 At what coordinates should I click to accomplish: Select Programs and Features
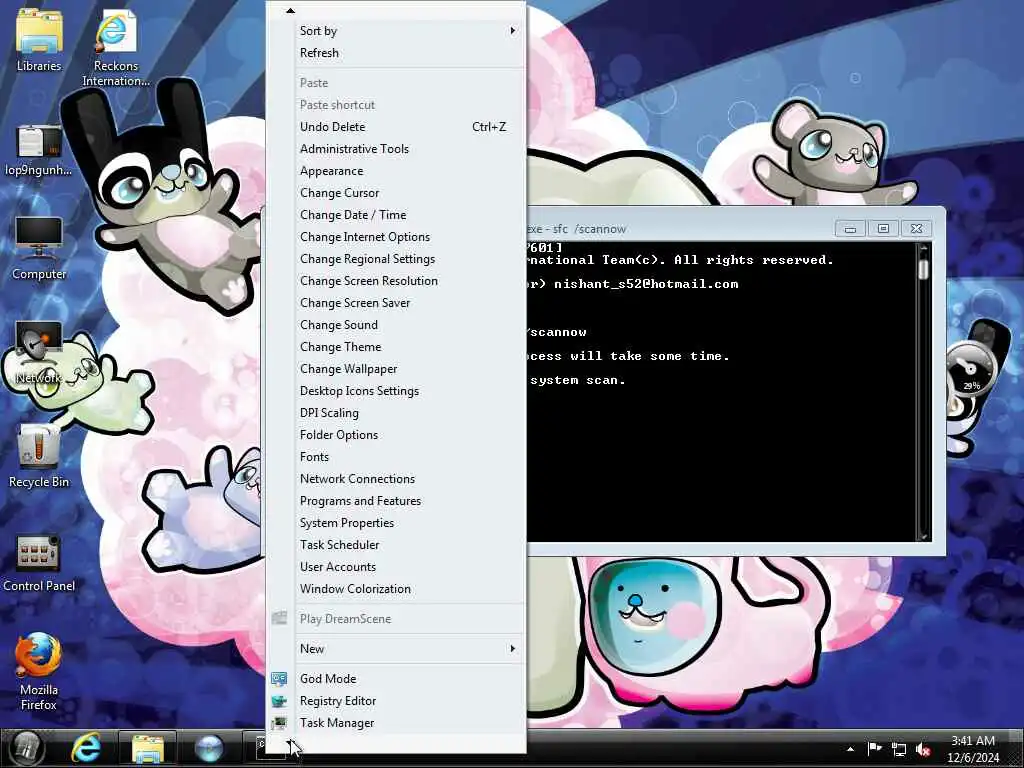tap(396, 501)
